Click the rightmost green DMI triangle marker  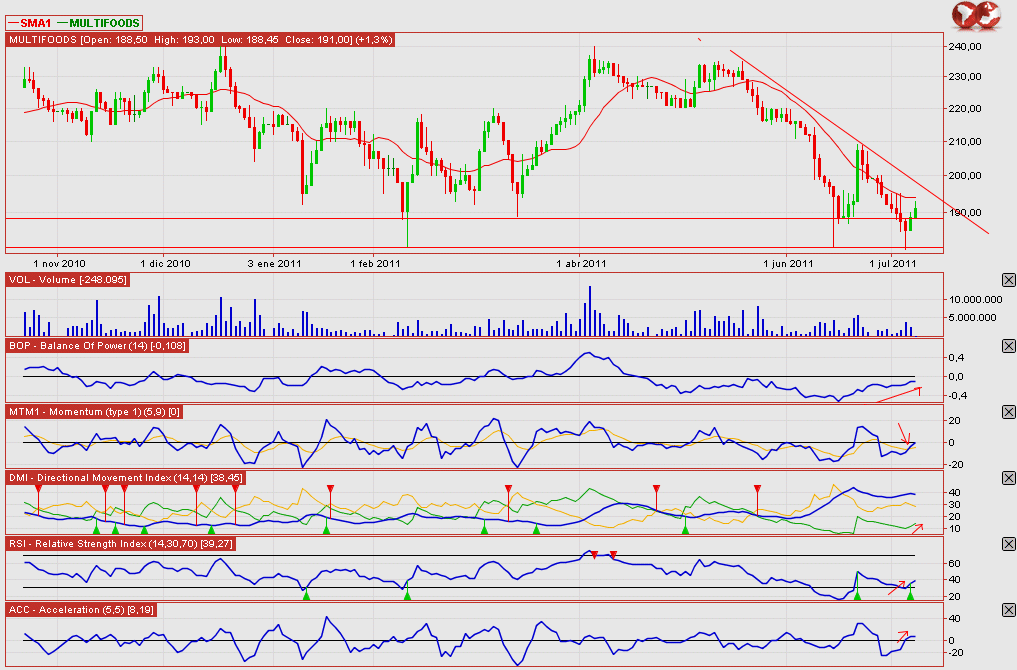(x=686, y=528)
